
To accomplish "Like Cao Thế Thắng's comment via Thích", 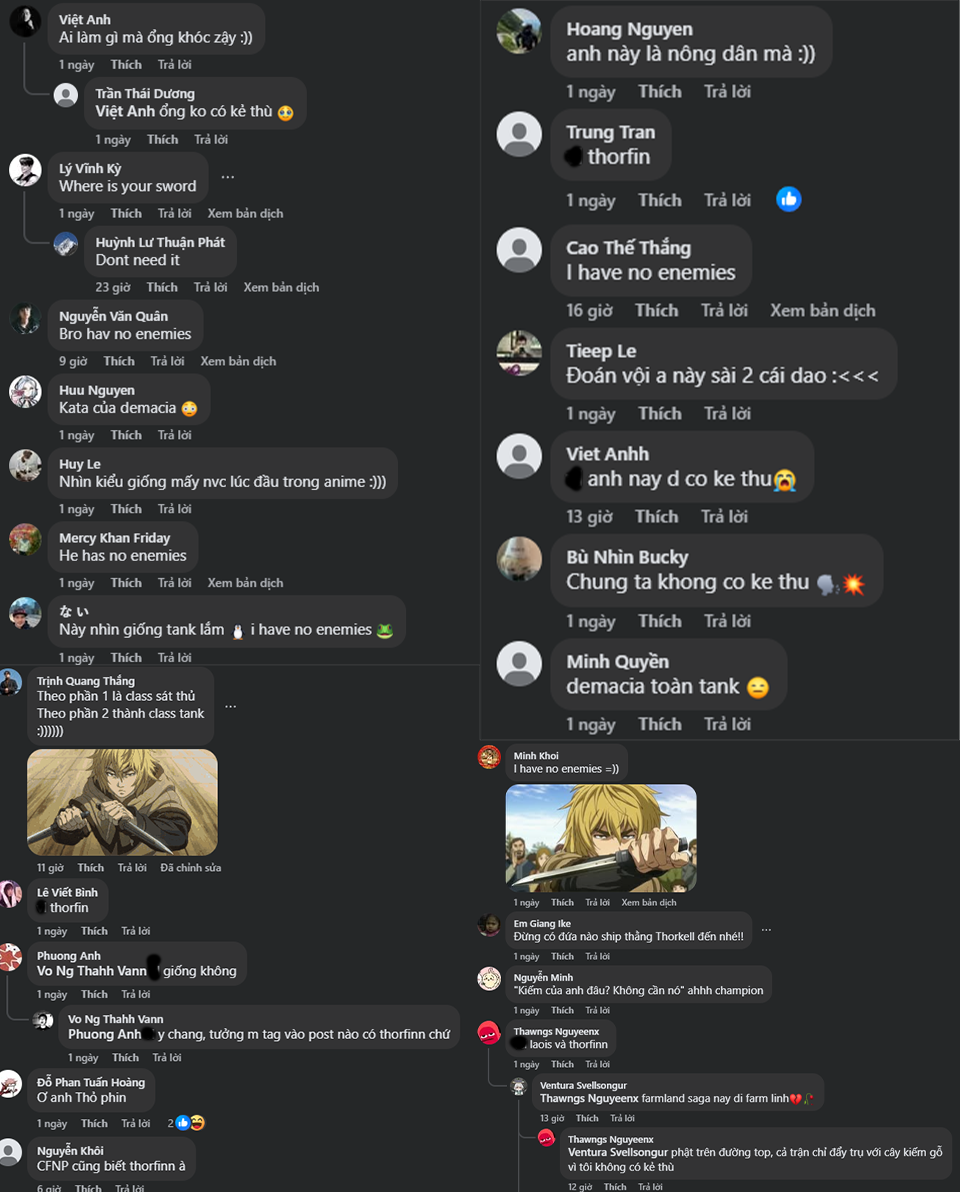I will [x=657, y=310].
